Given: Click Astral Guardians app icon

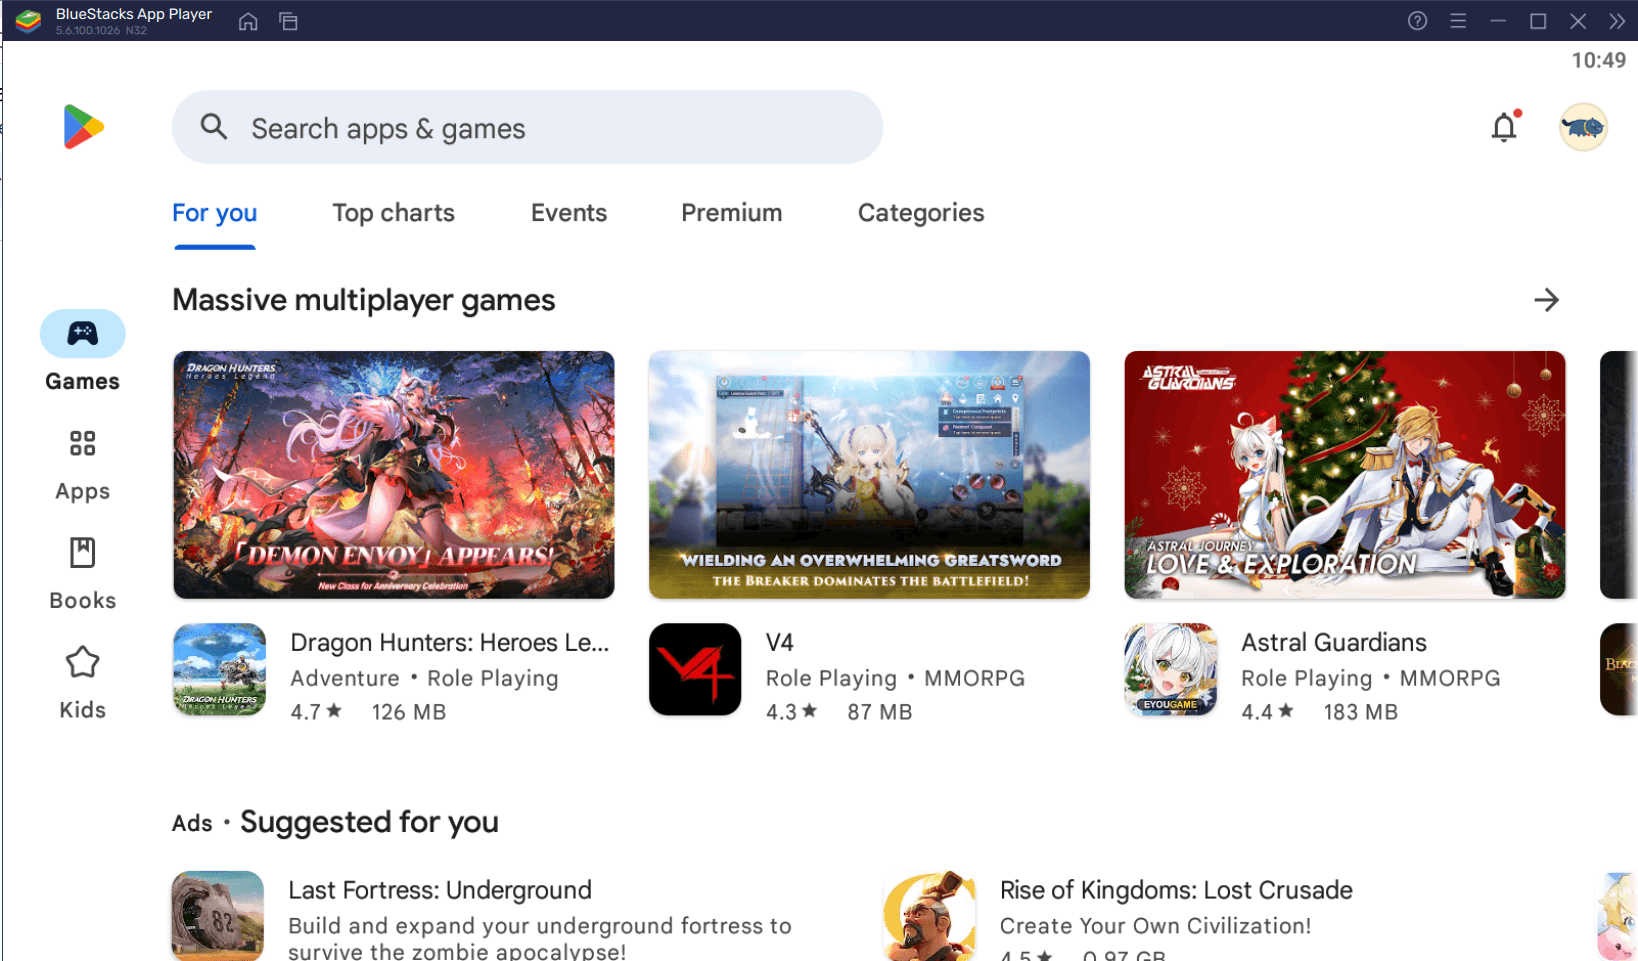Looking at the screenshot, I should [1171, 669].
